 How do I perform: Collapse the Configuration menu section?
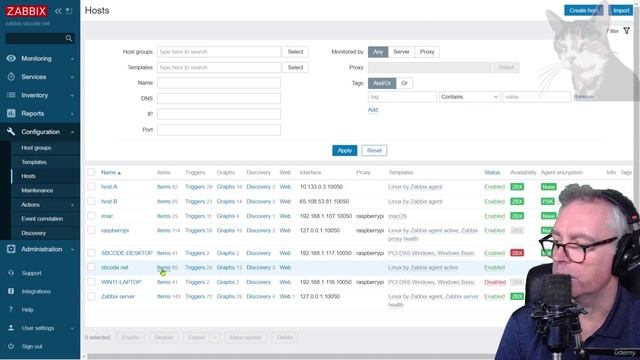pyautogui.click(x=72, y=132)
